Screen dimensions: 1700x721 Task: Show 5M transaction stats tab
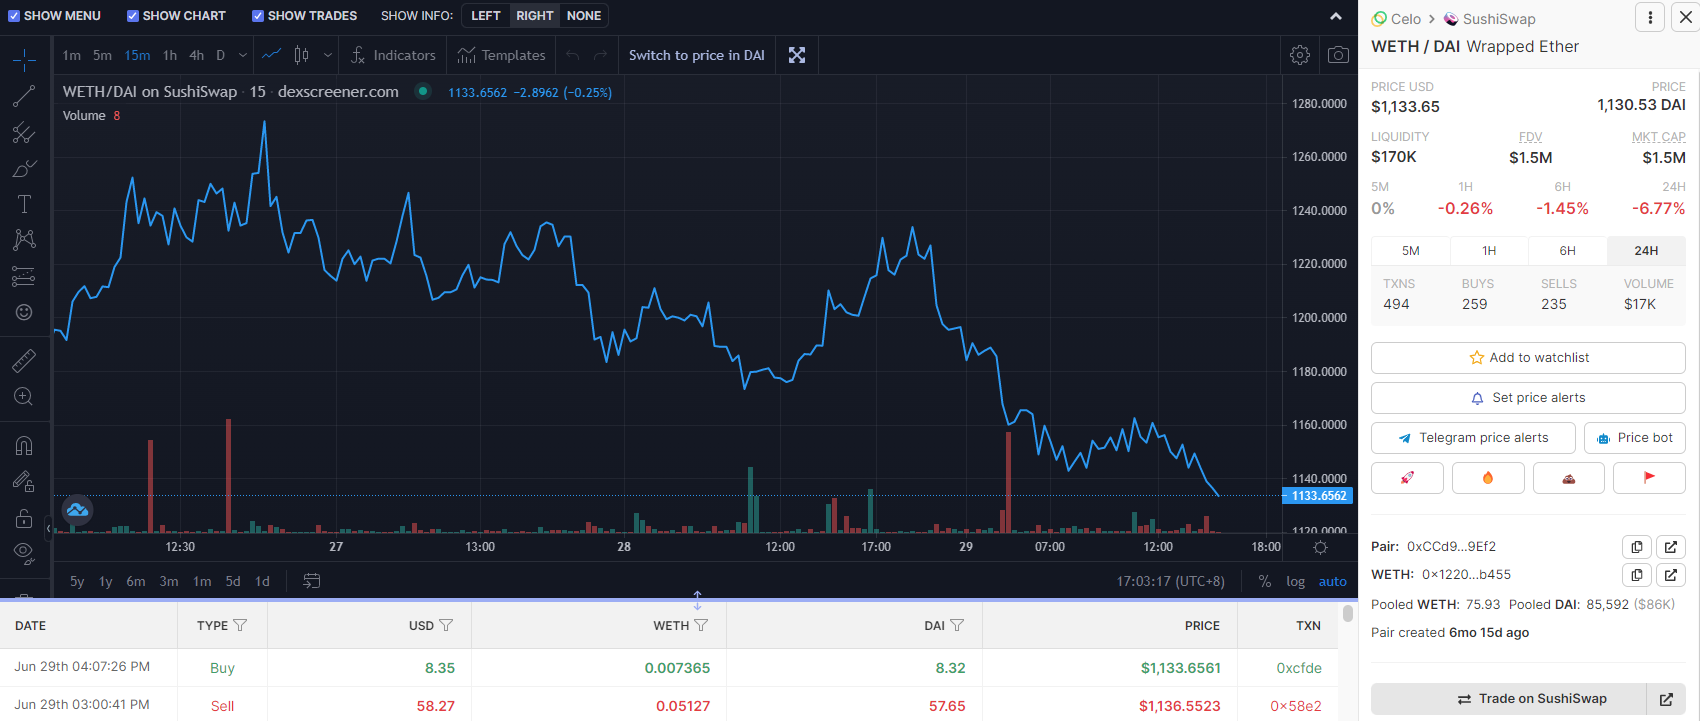coord(1411,251)
